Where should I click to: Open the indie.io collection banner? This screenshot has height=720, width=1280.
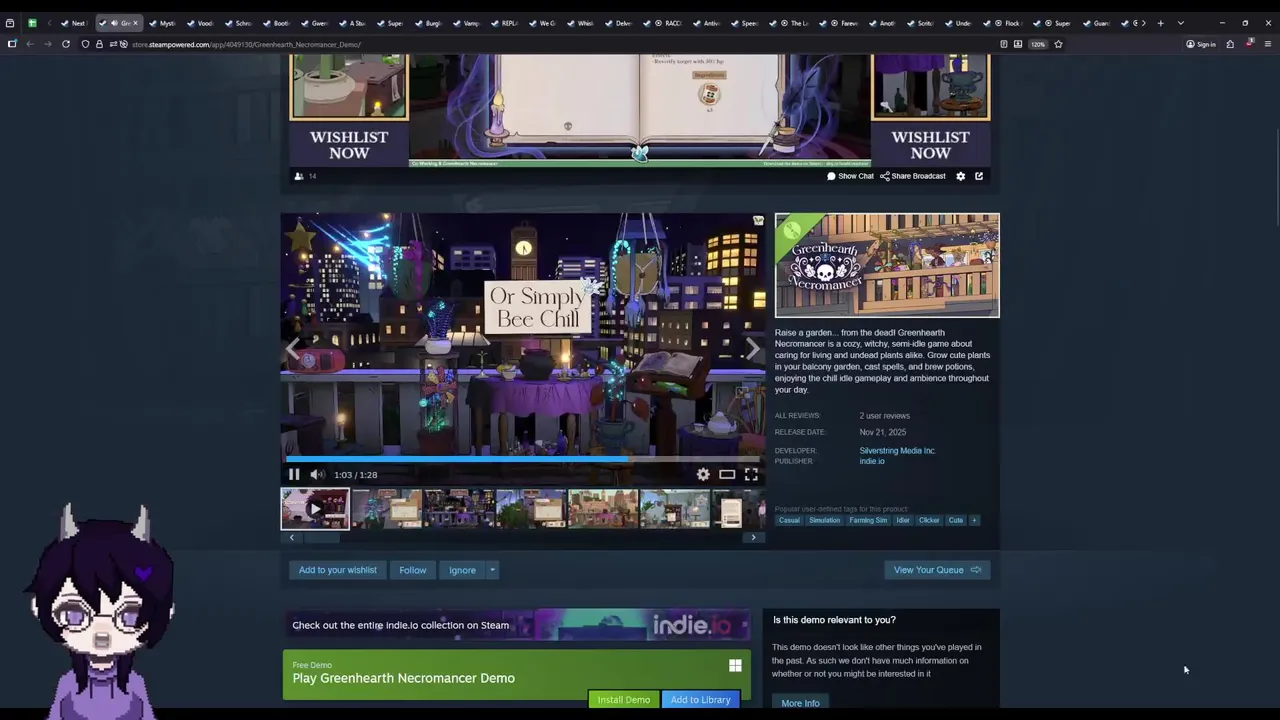[x=516, y=625]
